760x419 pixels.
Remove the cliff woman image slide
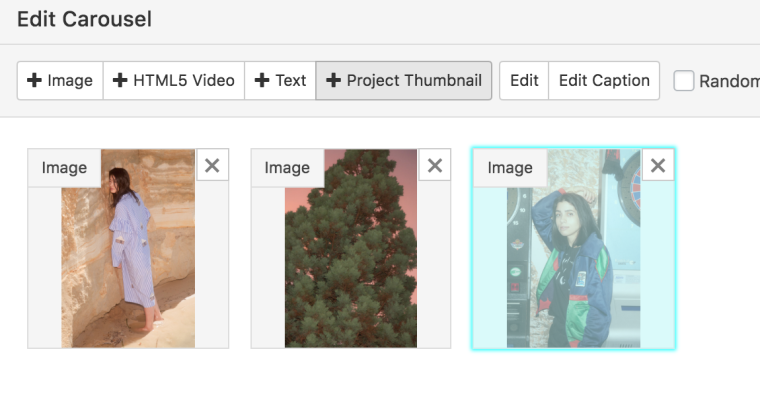pos(212,166)
